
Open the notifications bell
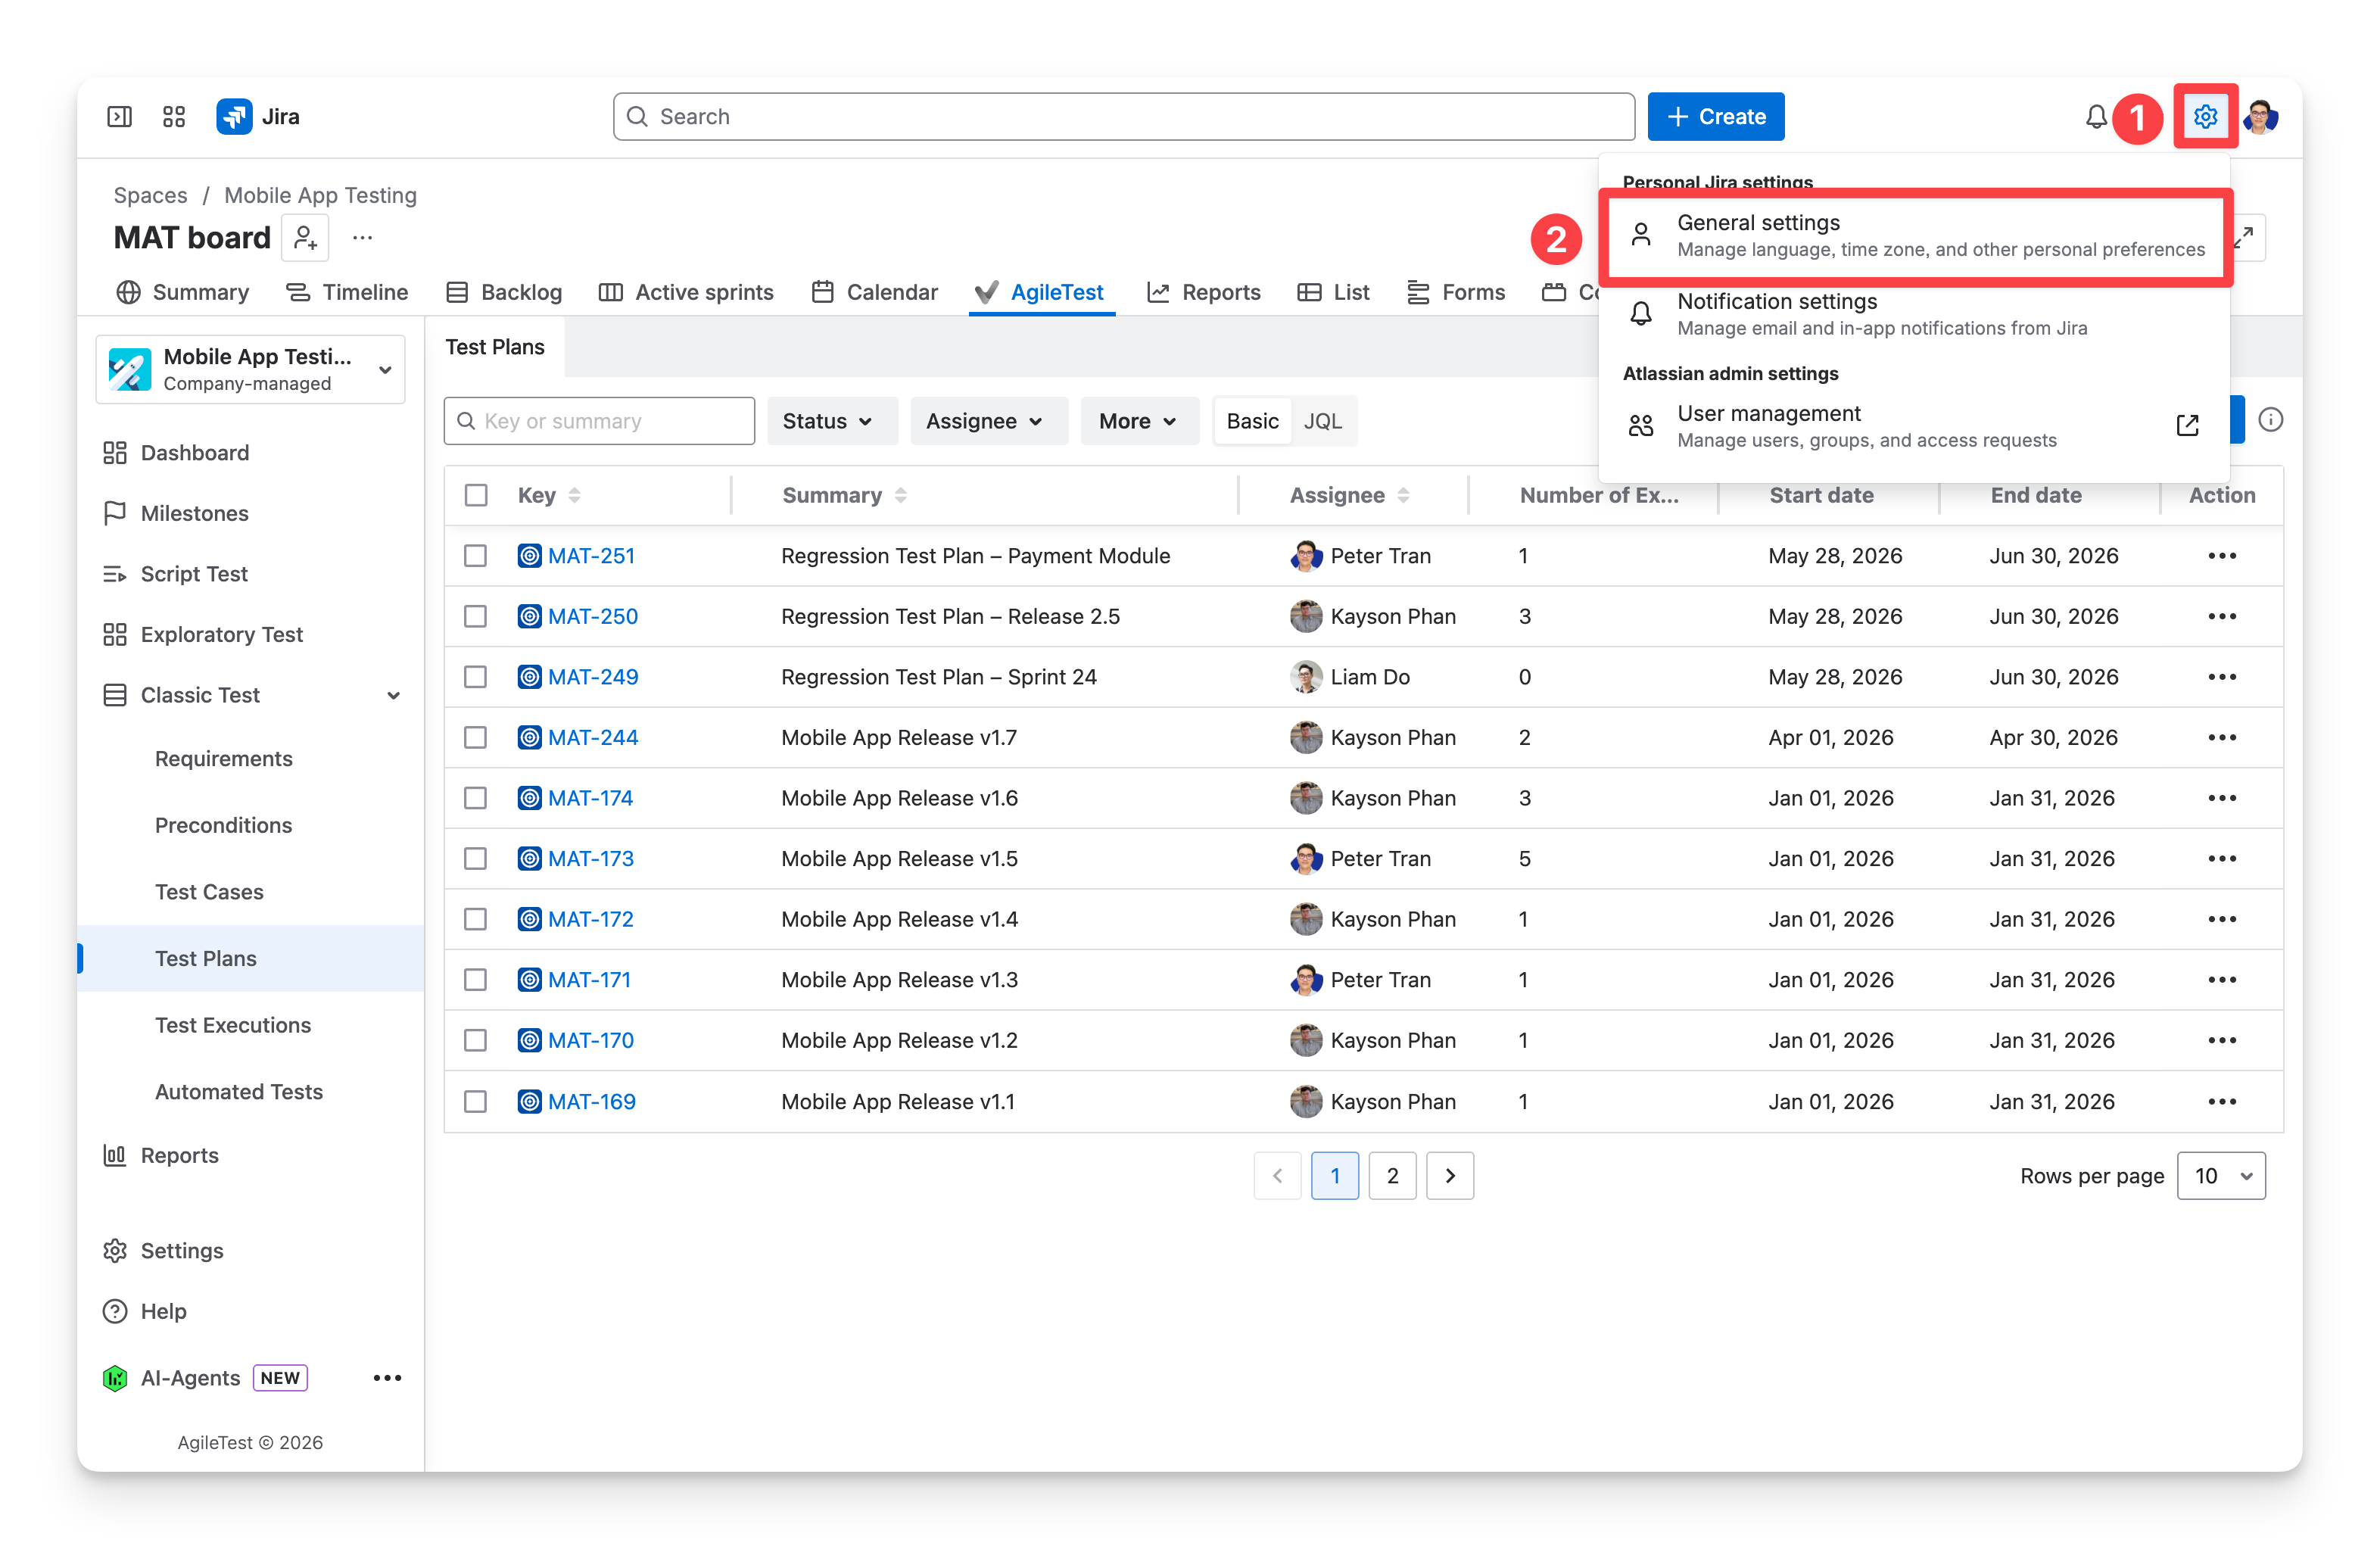pyautogui.click(x=2096, y=117)
